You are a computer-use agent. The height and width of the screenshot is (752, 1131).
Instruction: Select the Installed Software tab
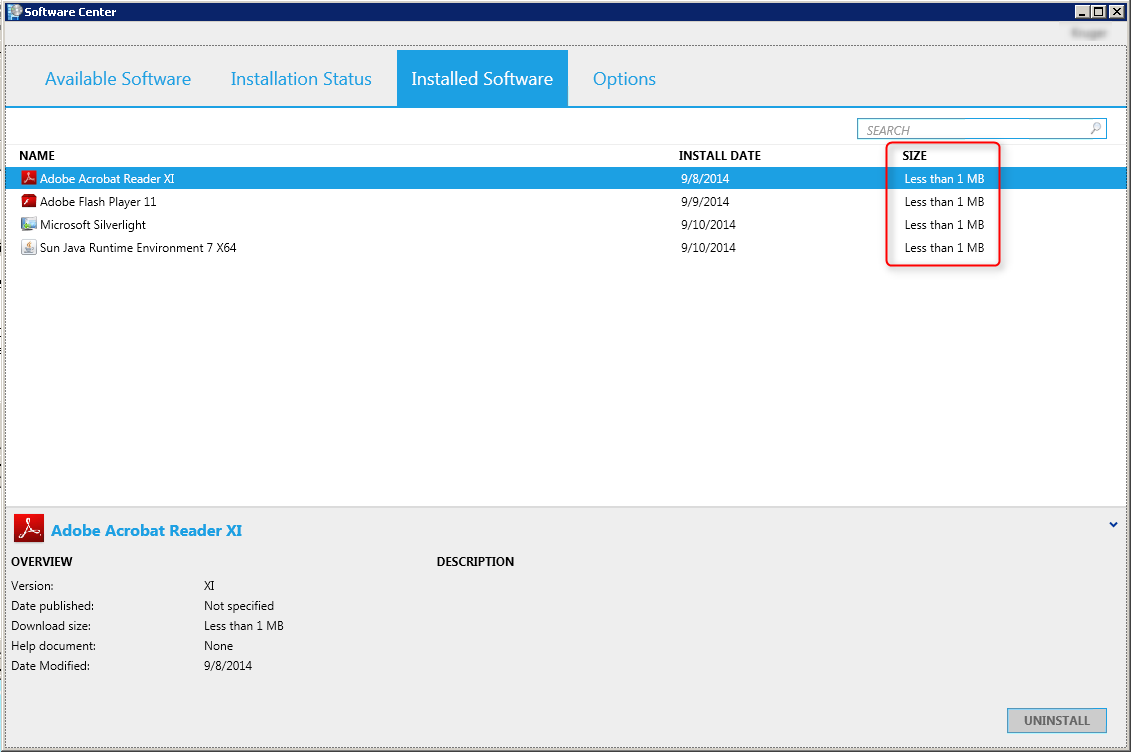coord(482,79)
